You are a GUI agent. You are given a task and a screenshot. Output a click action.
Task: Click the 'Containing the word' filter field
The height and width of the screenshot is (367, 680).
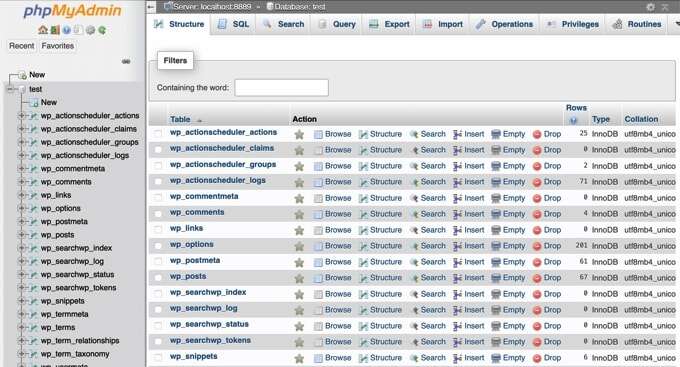point(281,88)
